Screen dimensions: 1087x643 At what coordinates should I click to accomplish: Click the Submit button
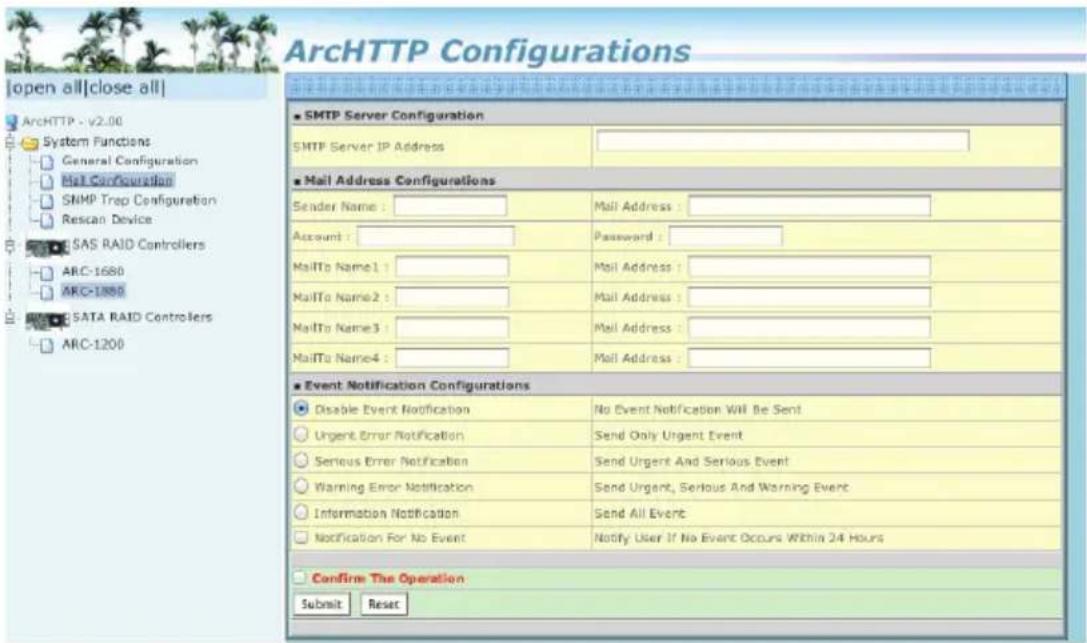(322, 604)
